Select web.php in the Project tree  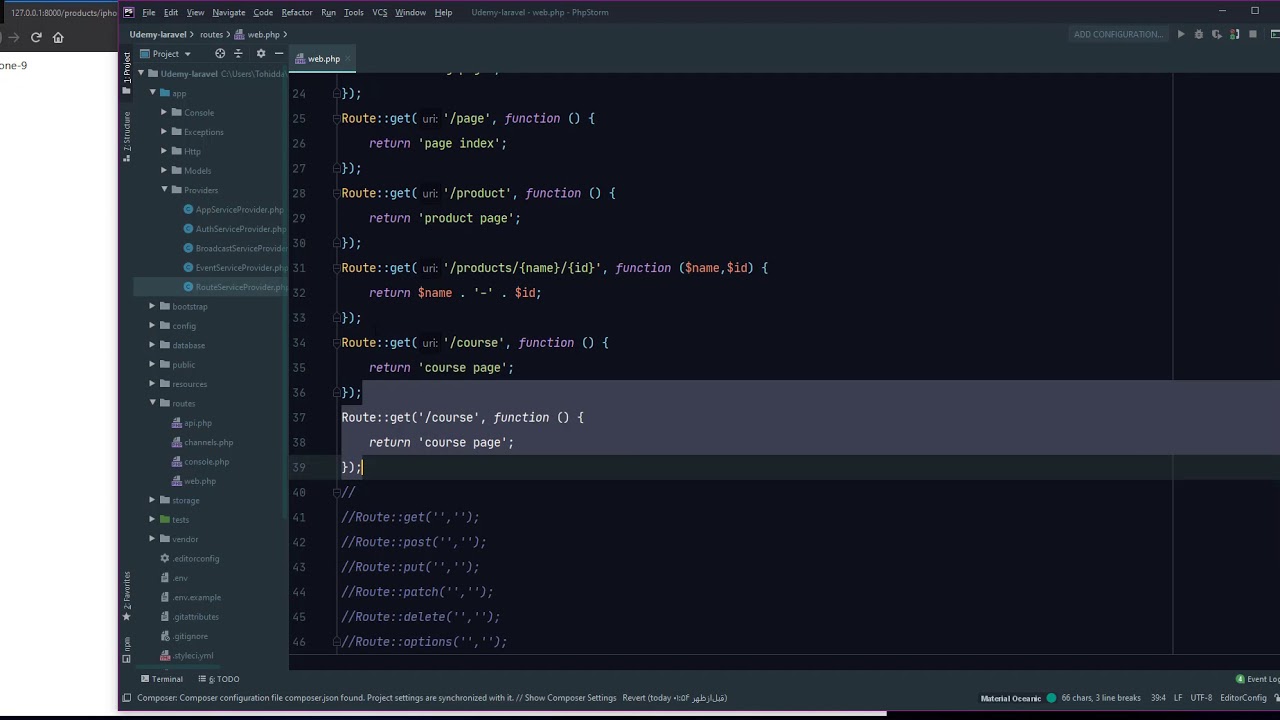tap(199, 481)
